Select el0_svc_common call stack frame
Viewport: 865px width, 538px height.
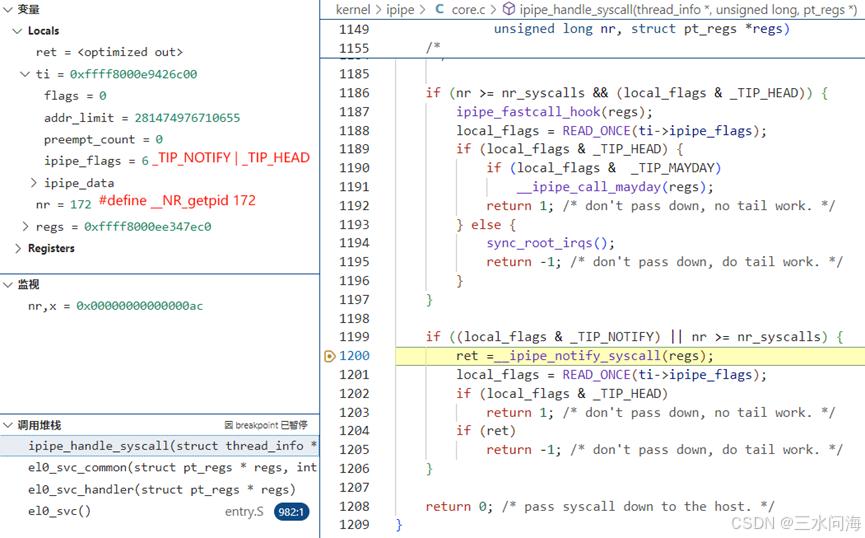coord(159,468)
